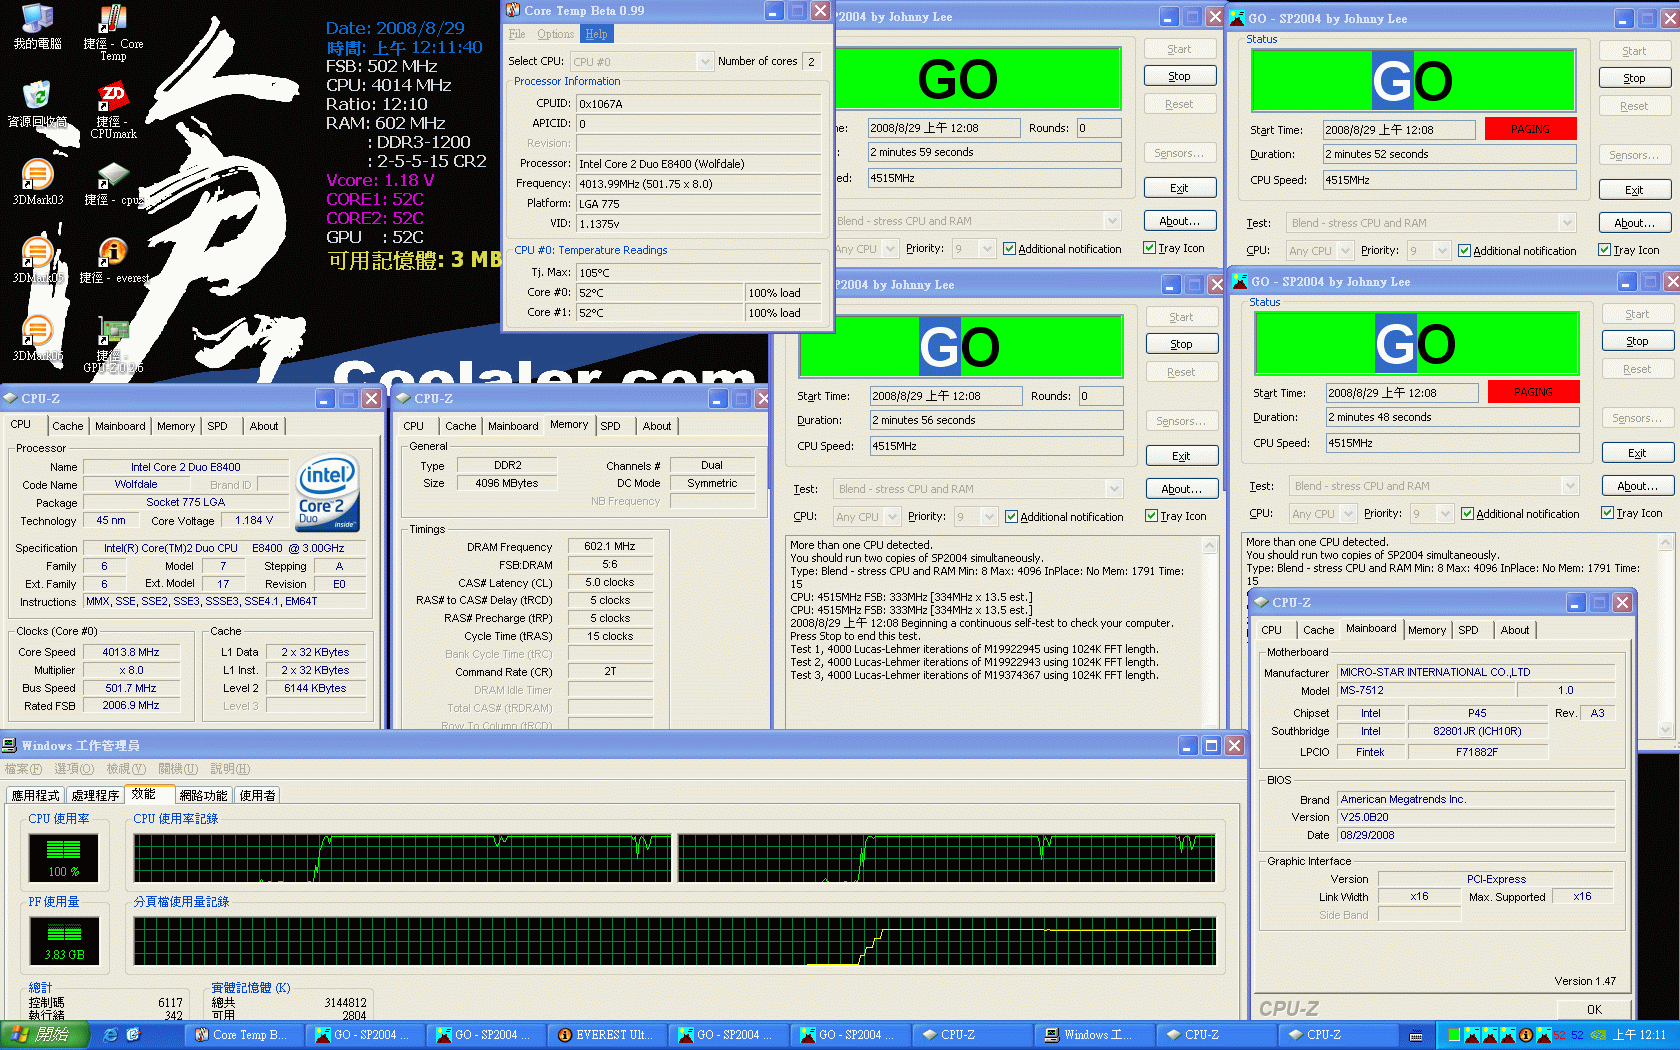Click the Everest orange tray icon
The image size is (1680, 1050).
(x=1526, y=1035)
